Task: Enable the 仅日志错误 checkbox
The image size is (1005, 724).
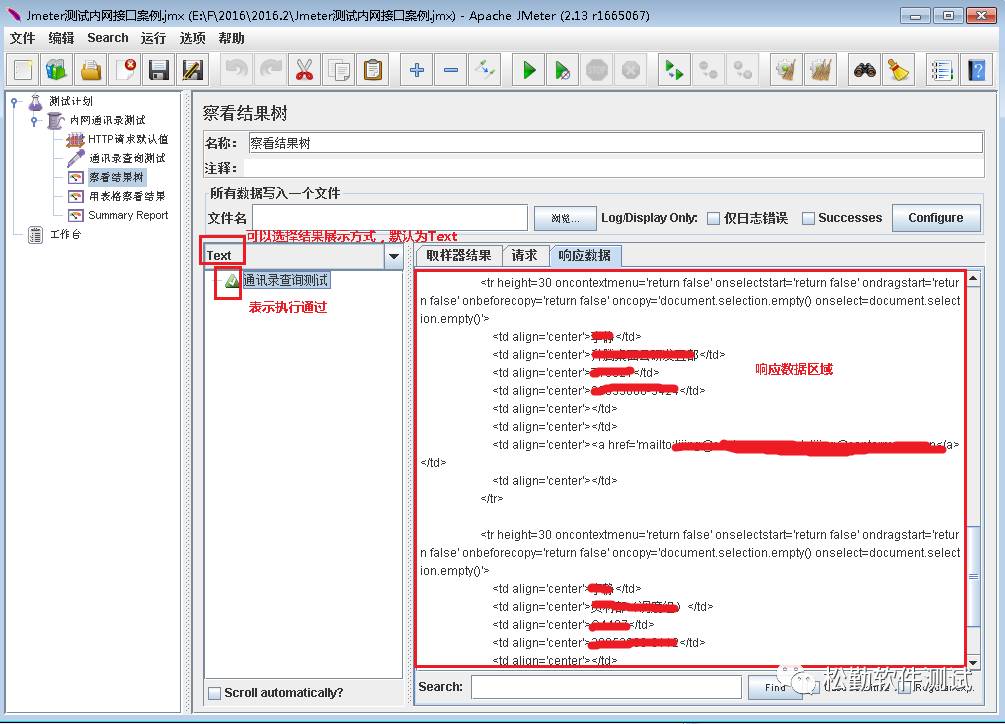Action: [713, 218]
